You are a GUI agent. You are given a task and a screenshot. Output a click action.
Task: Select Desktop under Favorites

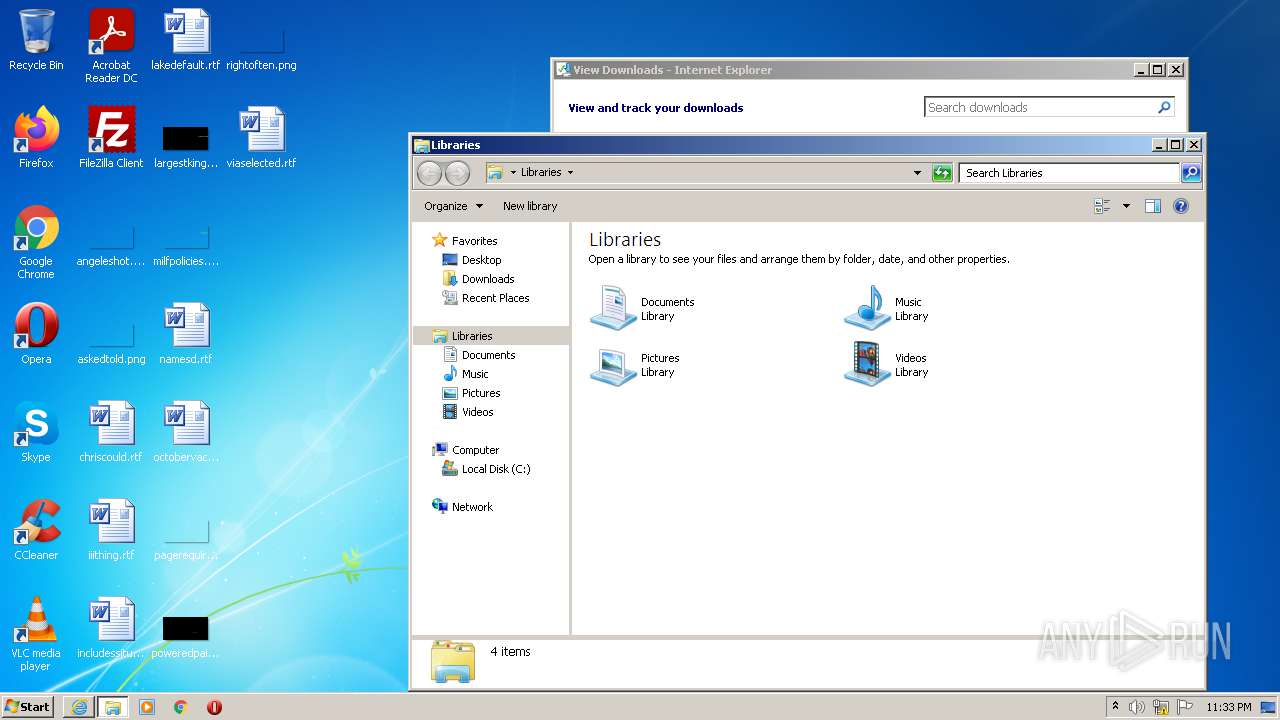(481, 260)
